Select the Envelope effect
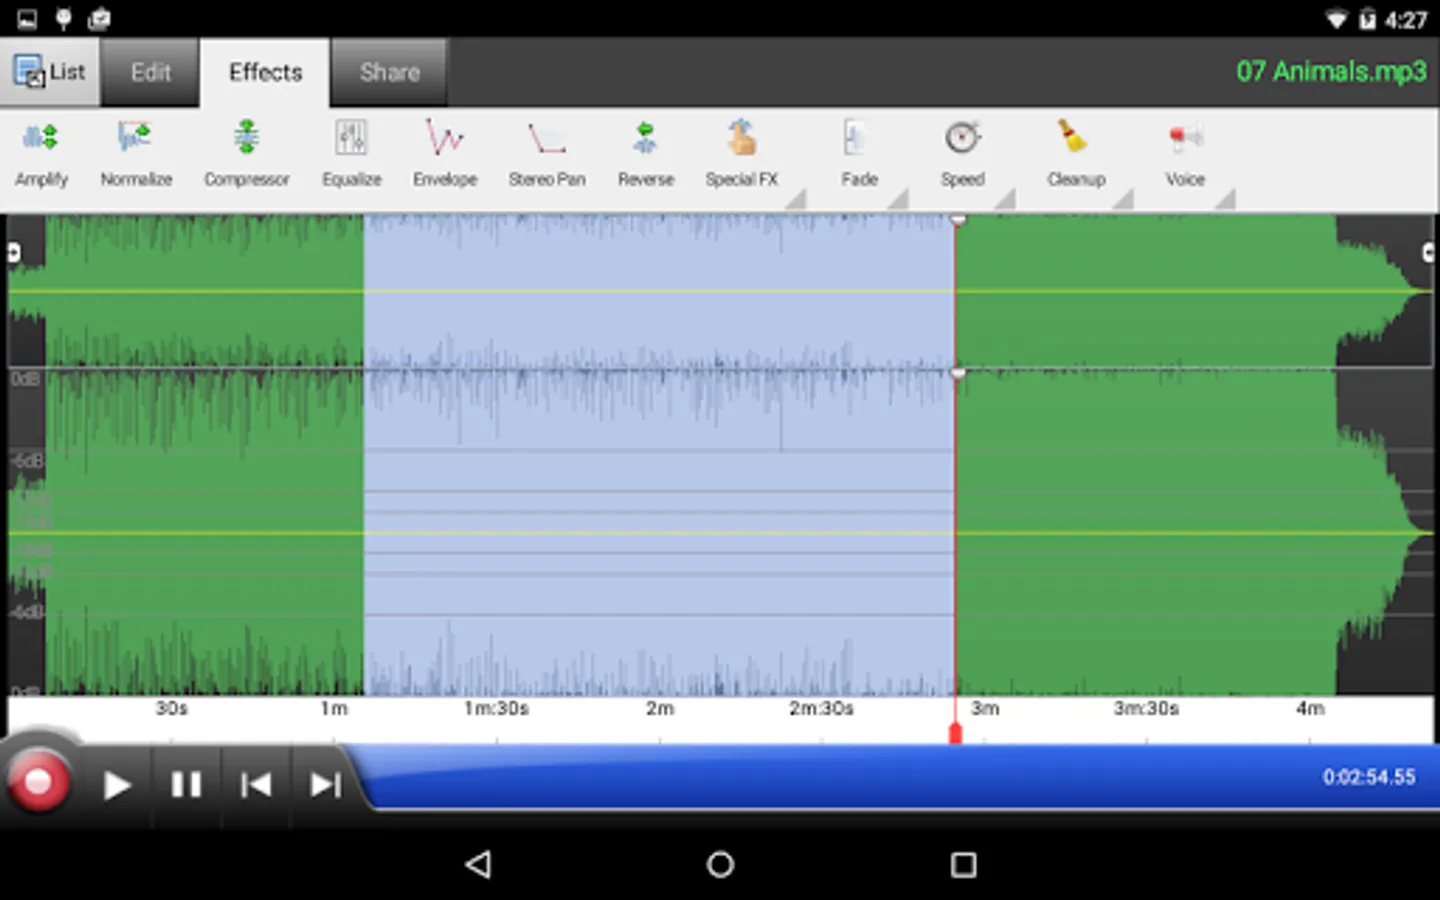The width and height of the screenshot is (1440, 900). click(444, 152)
